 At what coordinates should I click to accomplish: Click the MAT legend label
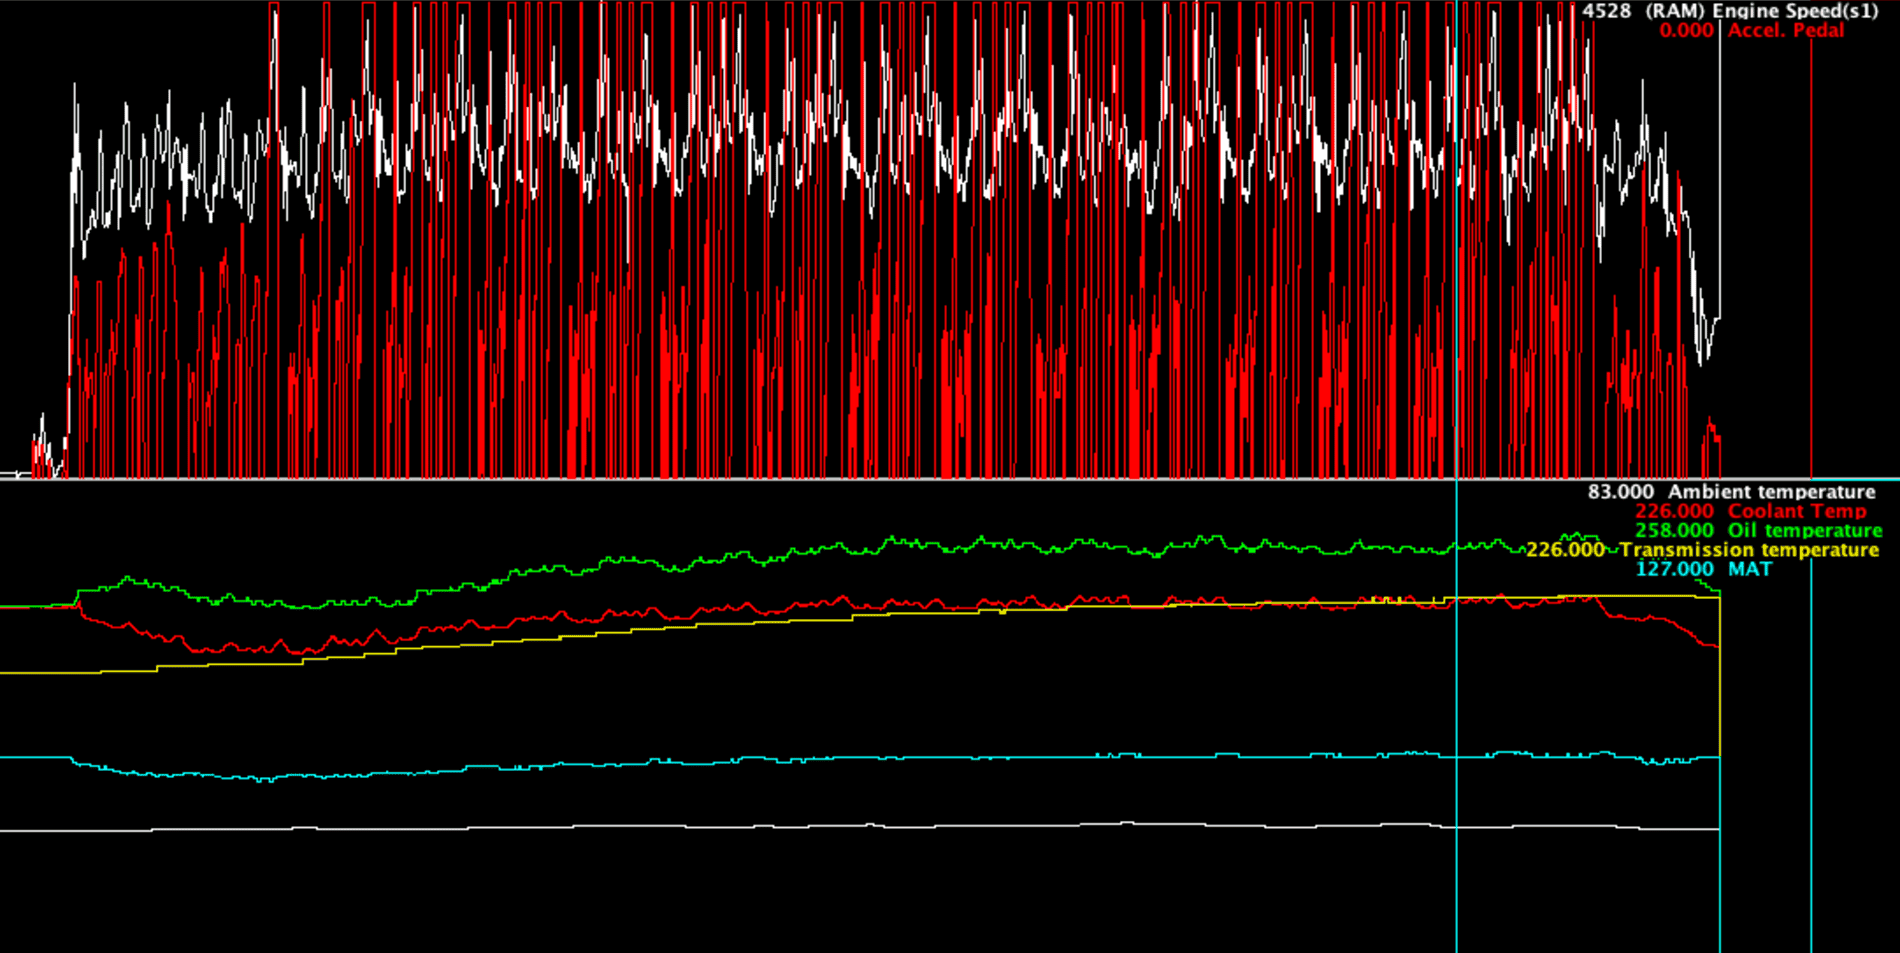[x=1750, y=569]
